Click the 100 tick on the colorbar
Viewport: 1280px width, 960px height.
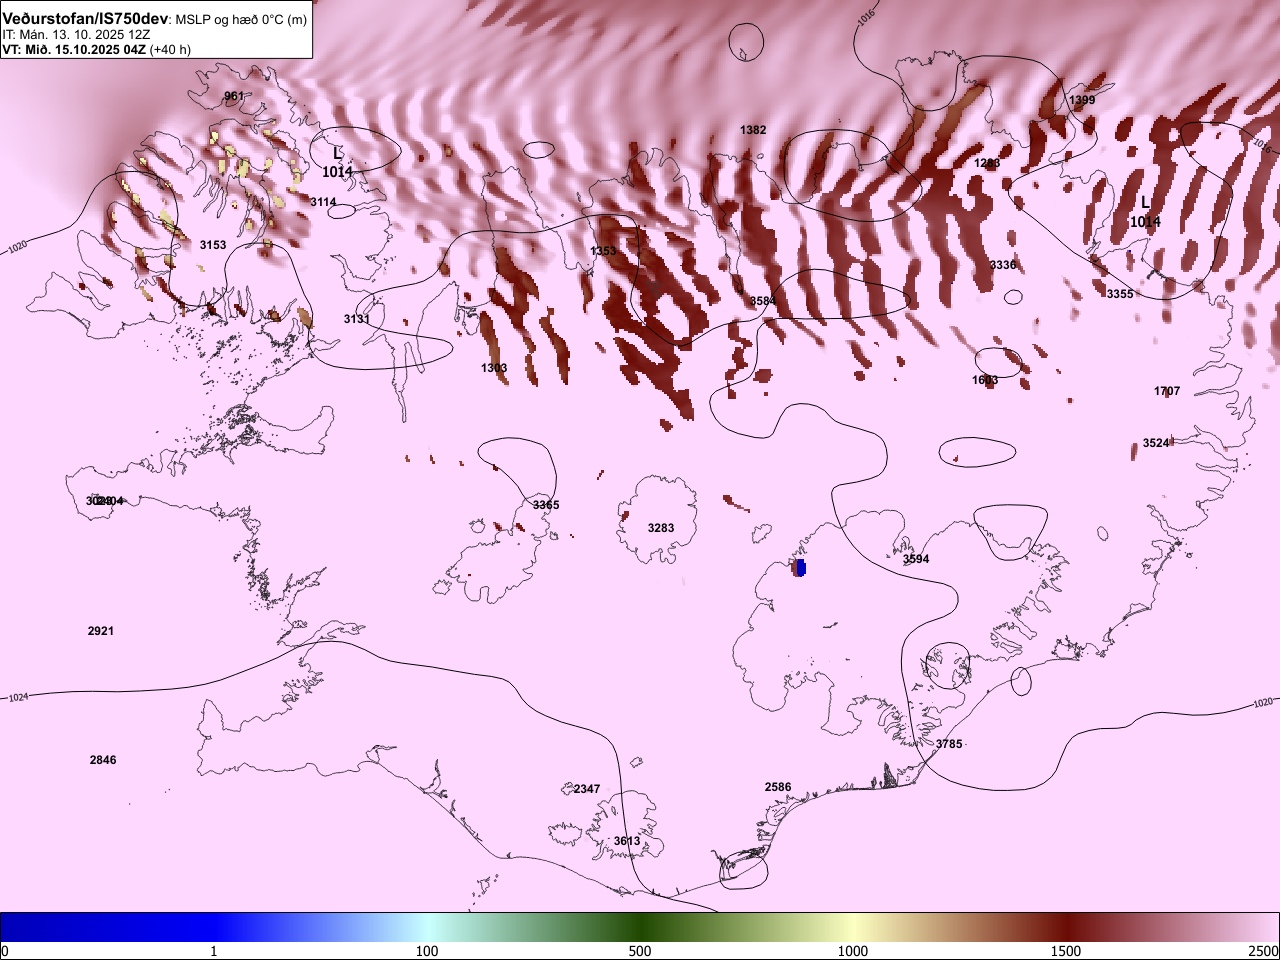tap(427, 950)
